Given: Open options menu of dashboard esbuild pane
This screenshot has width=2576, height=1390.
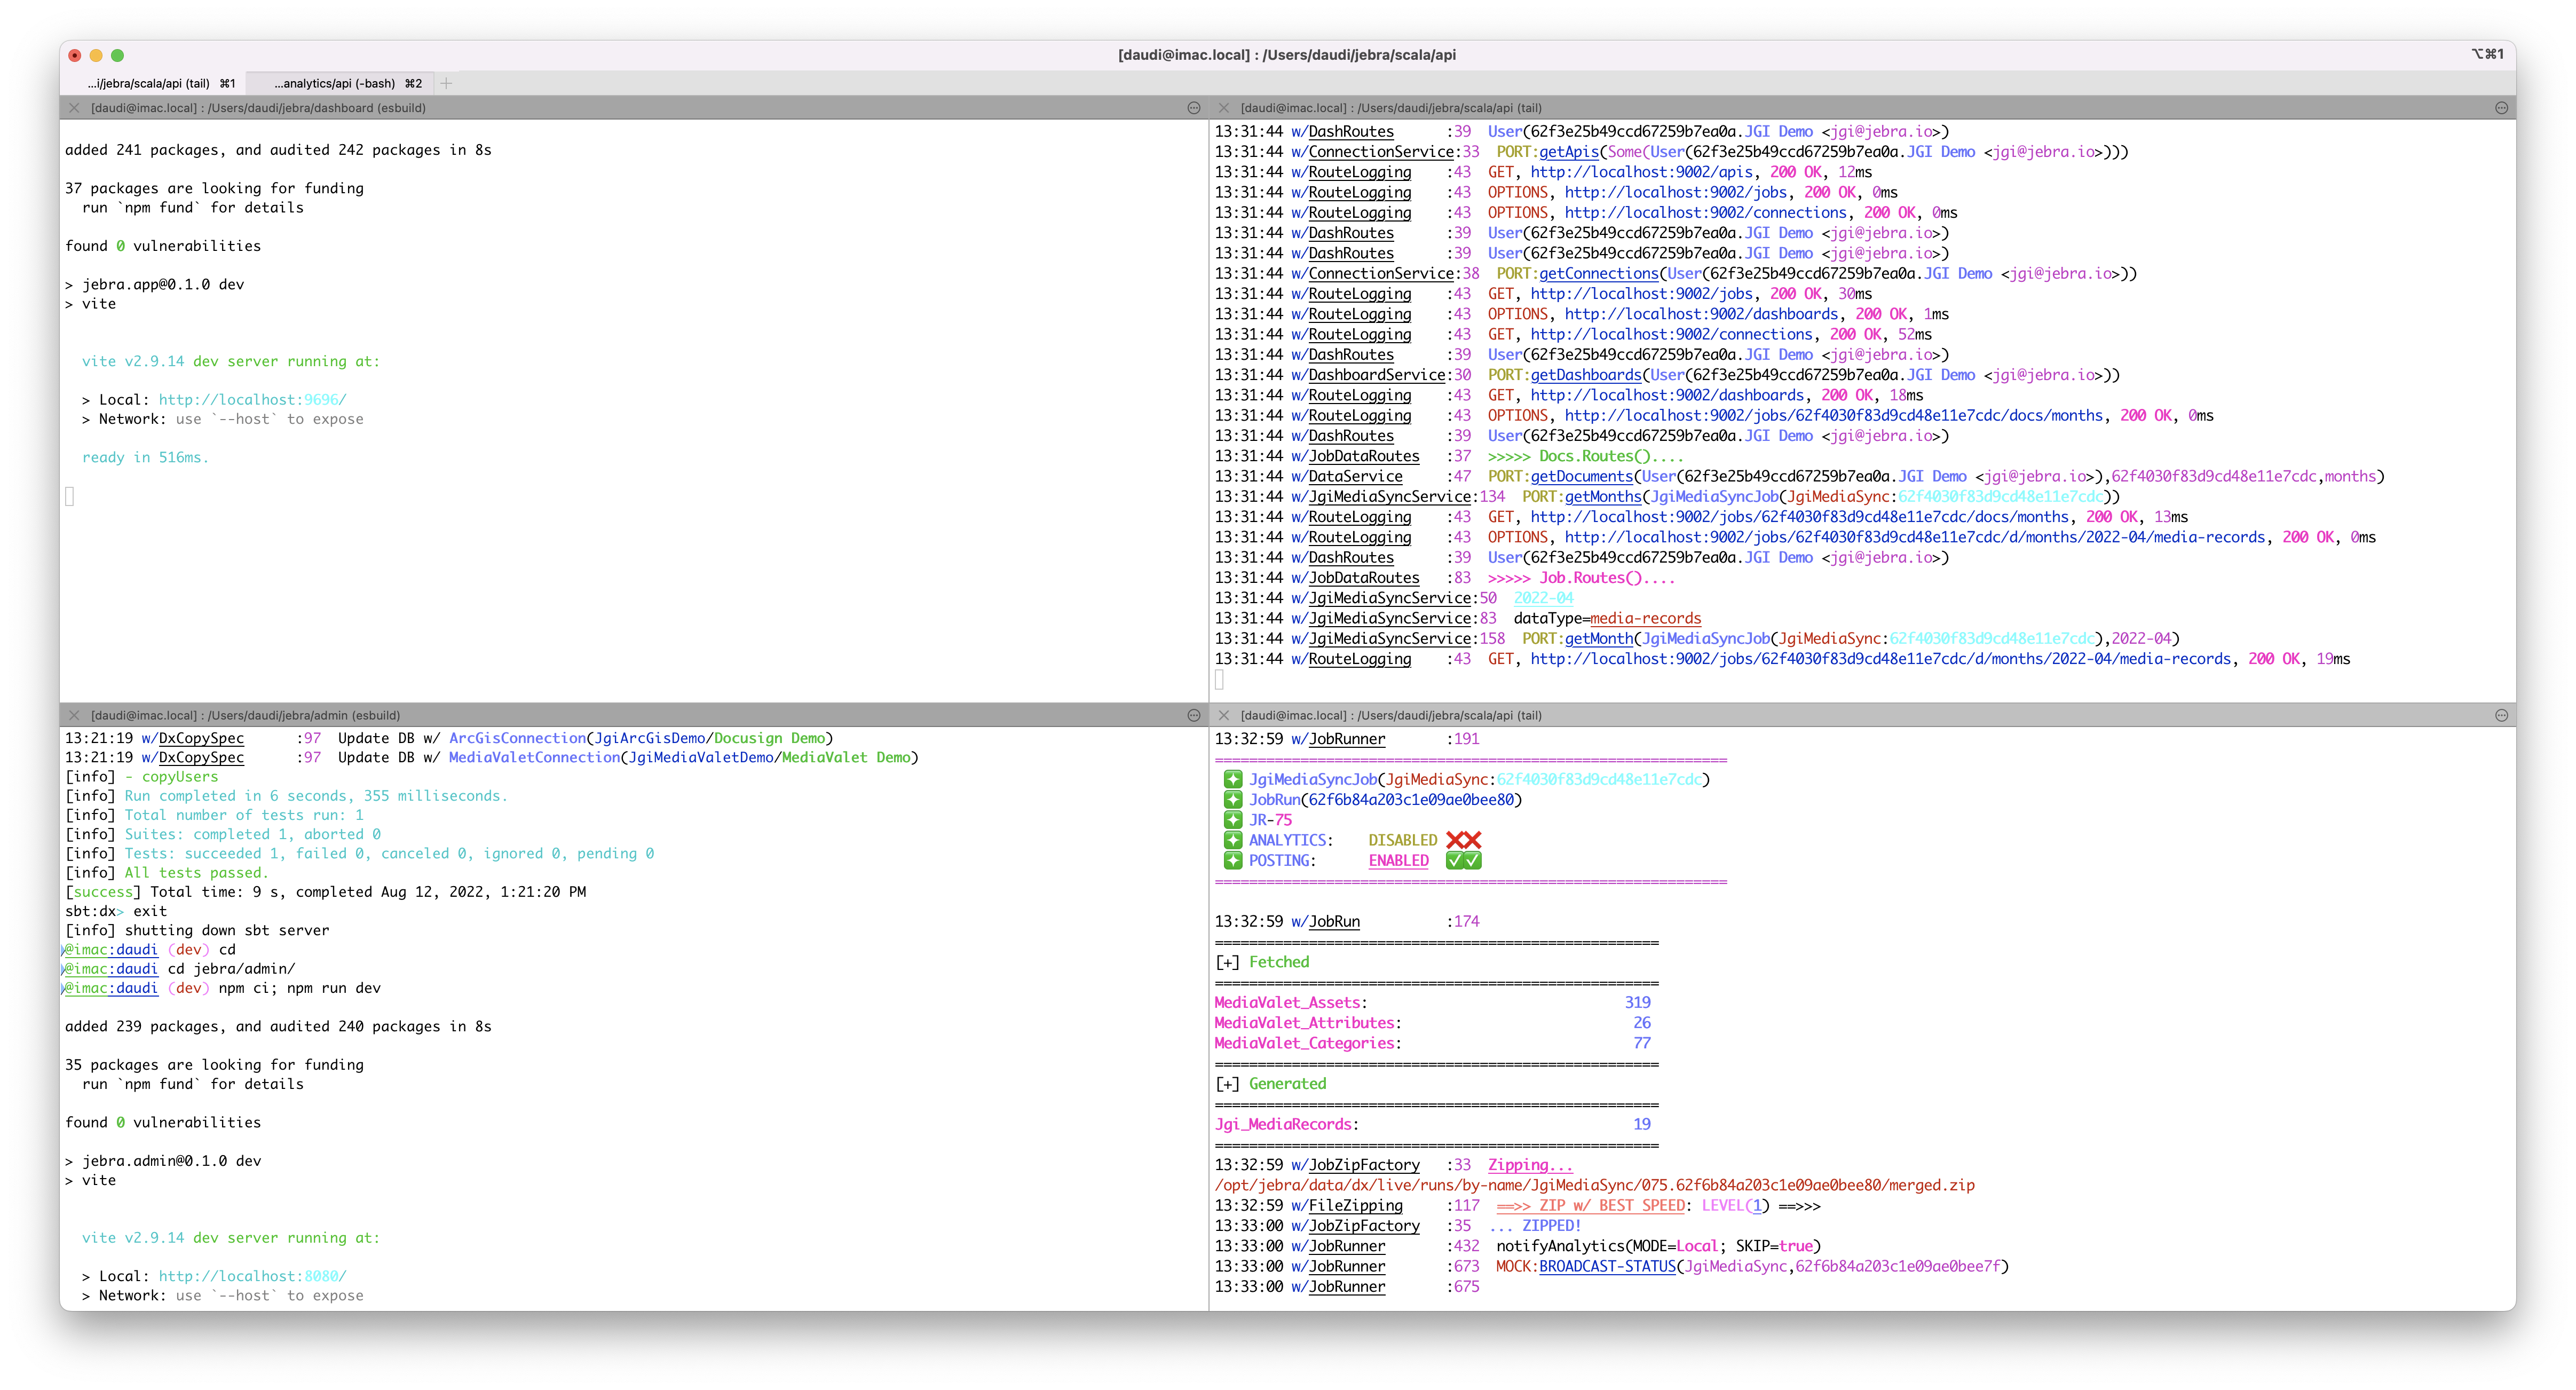Looking at the screenshot, I should [1193, 108].
